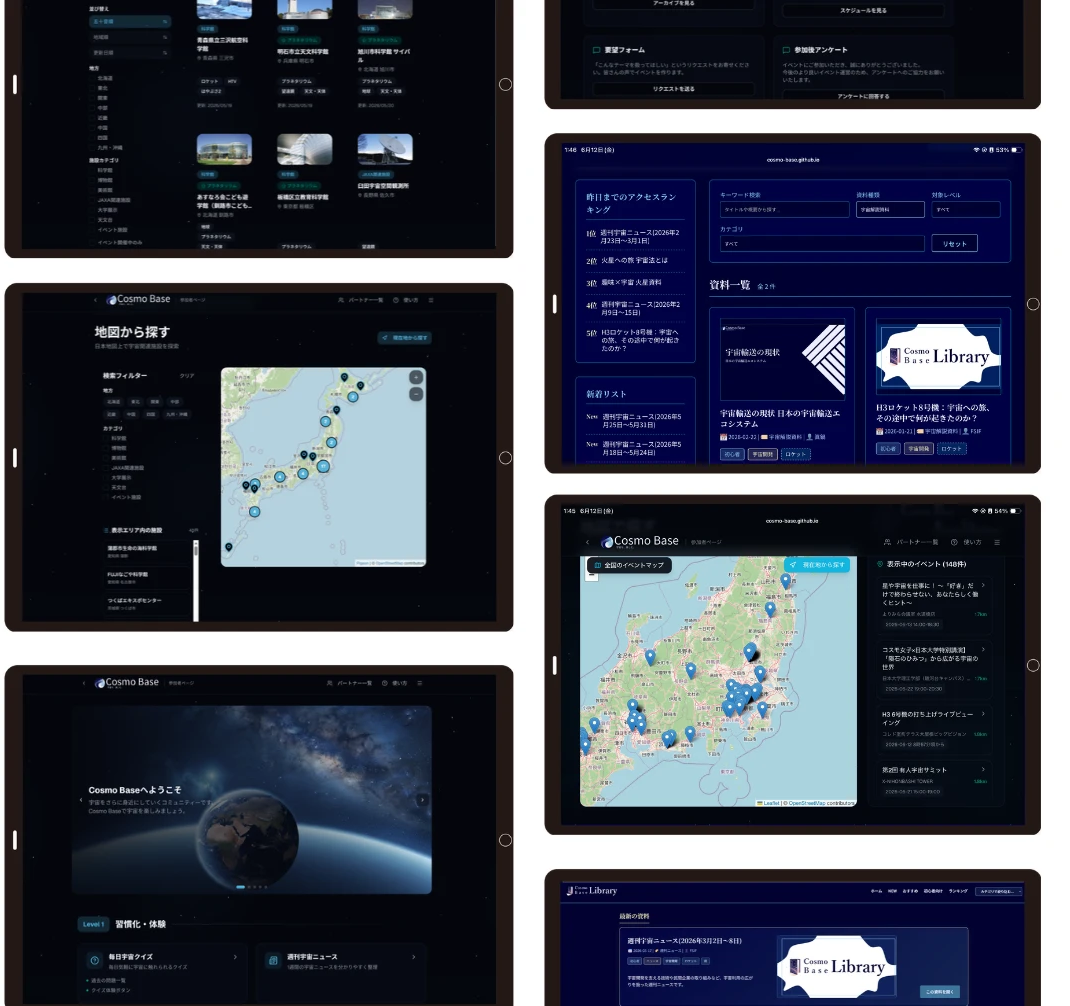Check JAXA関連施設 category on 地図から探す screen
This screenshot has width=1070, height=1006.
coord(108,468)
